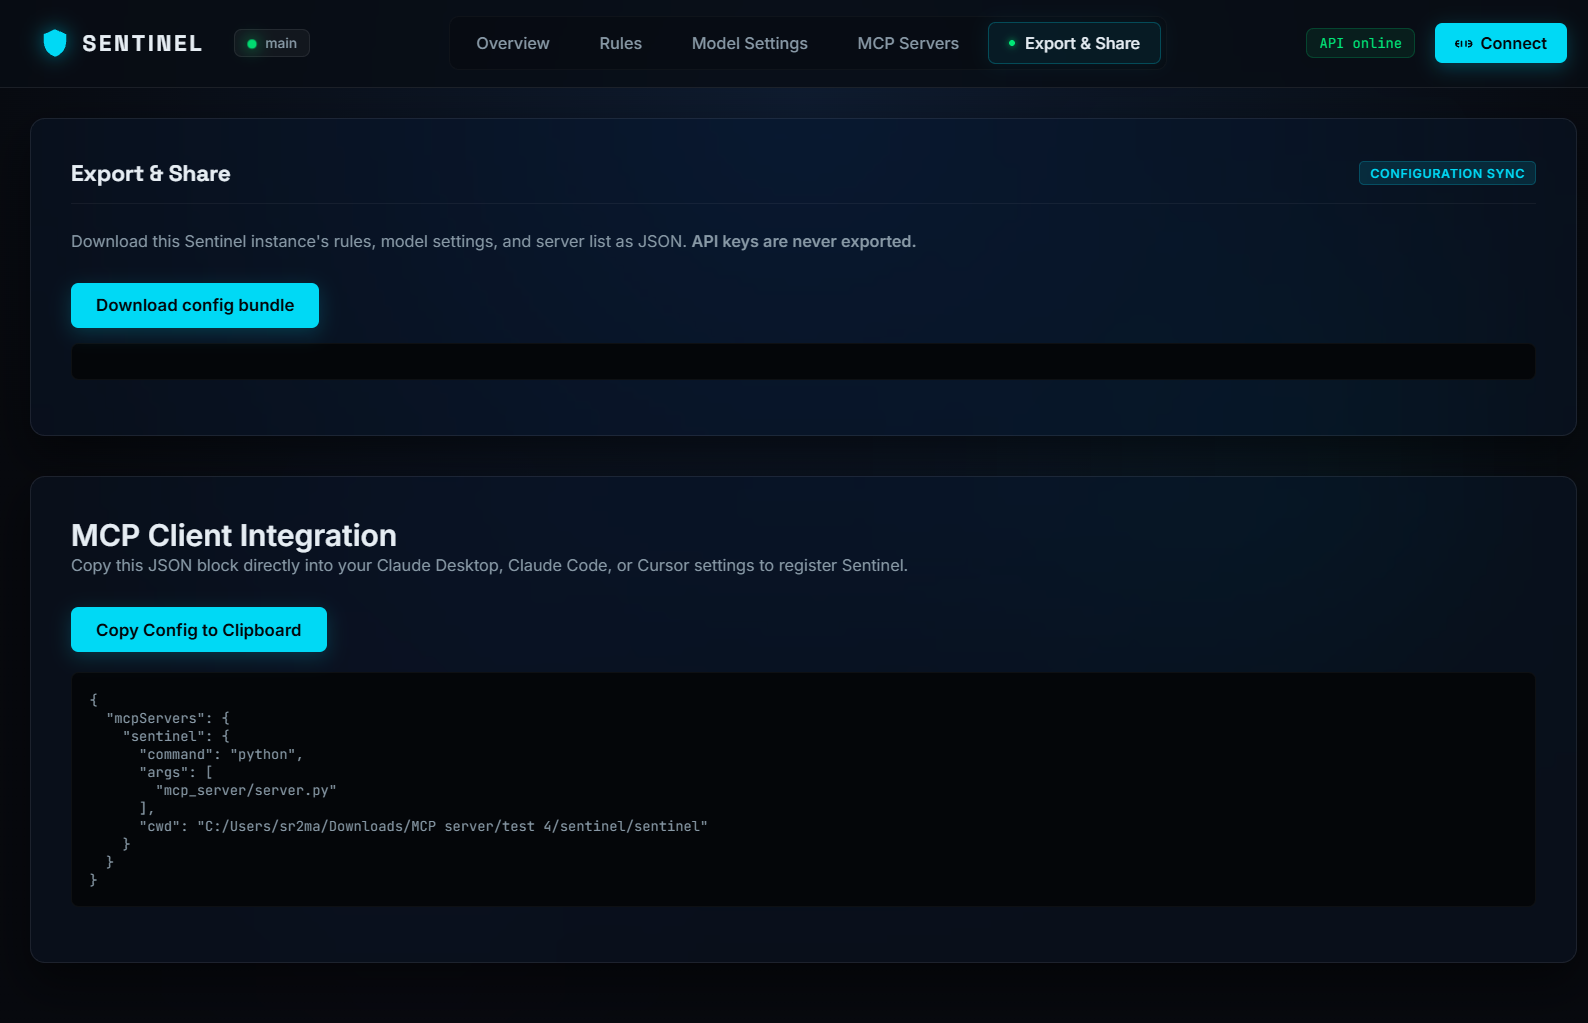This screenshot has width=1588, height=1023.
Task: Click the "mcp_server/server.py" line
Action: [x=246, y=790]
